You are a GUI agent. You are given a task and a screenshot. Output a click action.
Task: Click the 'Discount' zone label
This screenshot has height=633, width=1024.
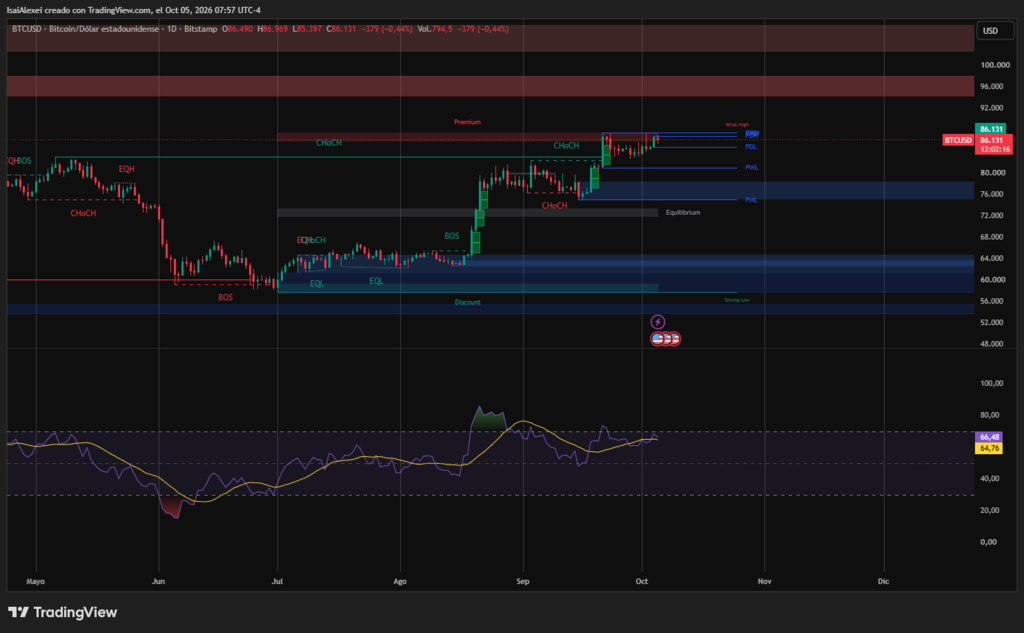pos(468,302)
